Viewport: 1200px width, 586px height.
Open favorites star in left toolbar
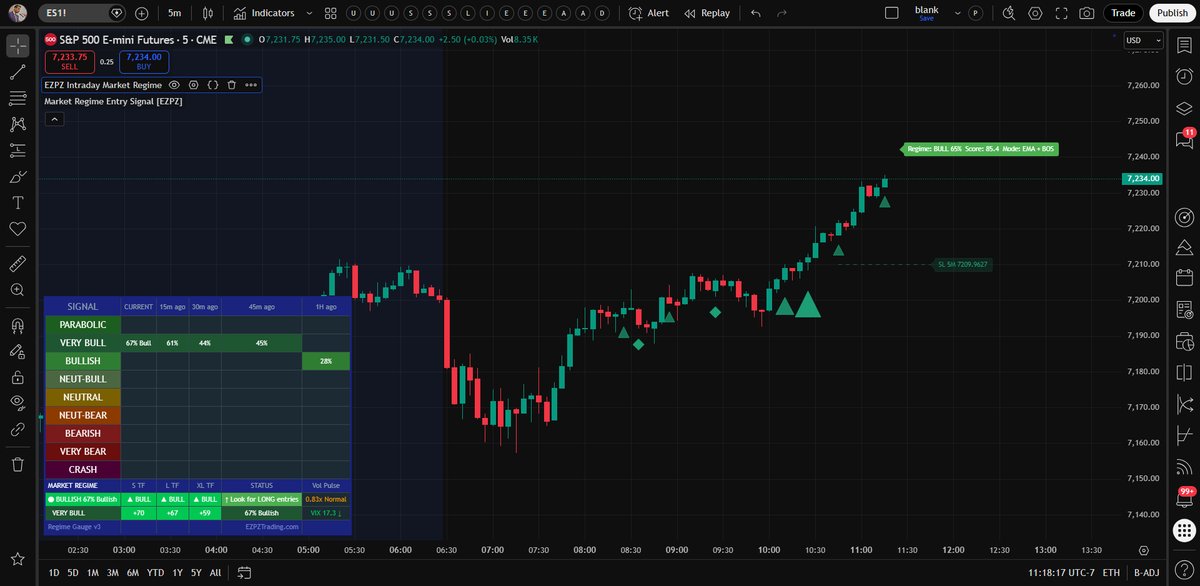pos(17,557)
